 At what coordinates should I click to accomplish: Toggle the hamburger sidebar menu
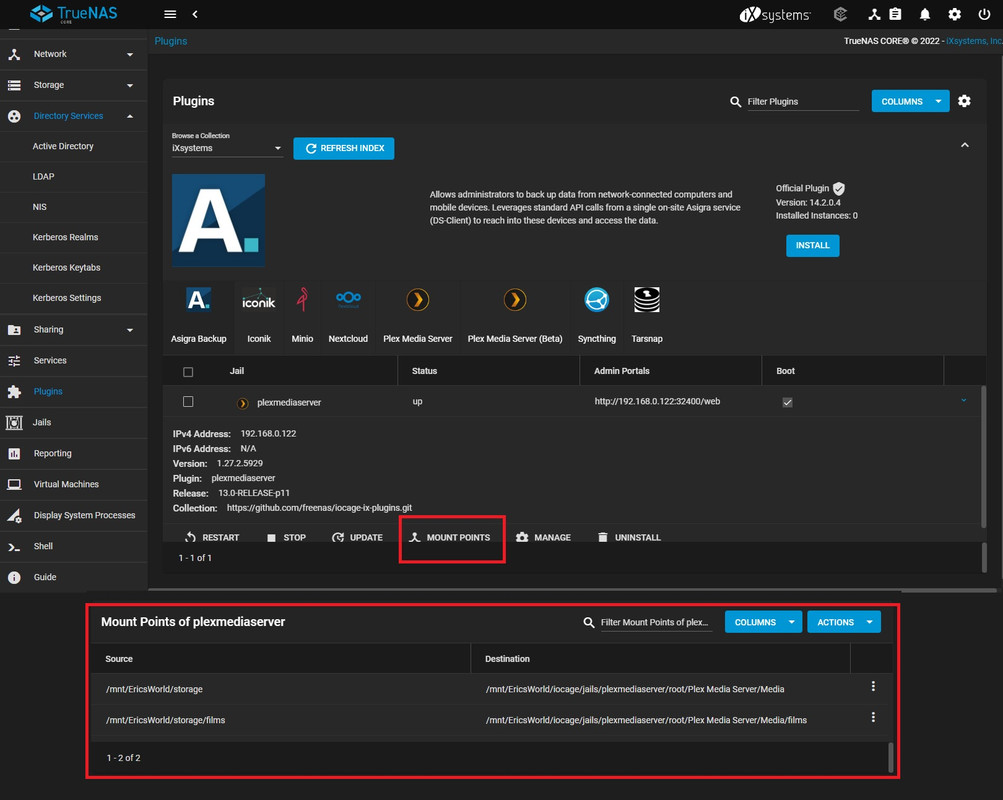(170, 14)
